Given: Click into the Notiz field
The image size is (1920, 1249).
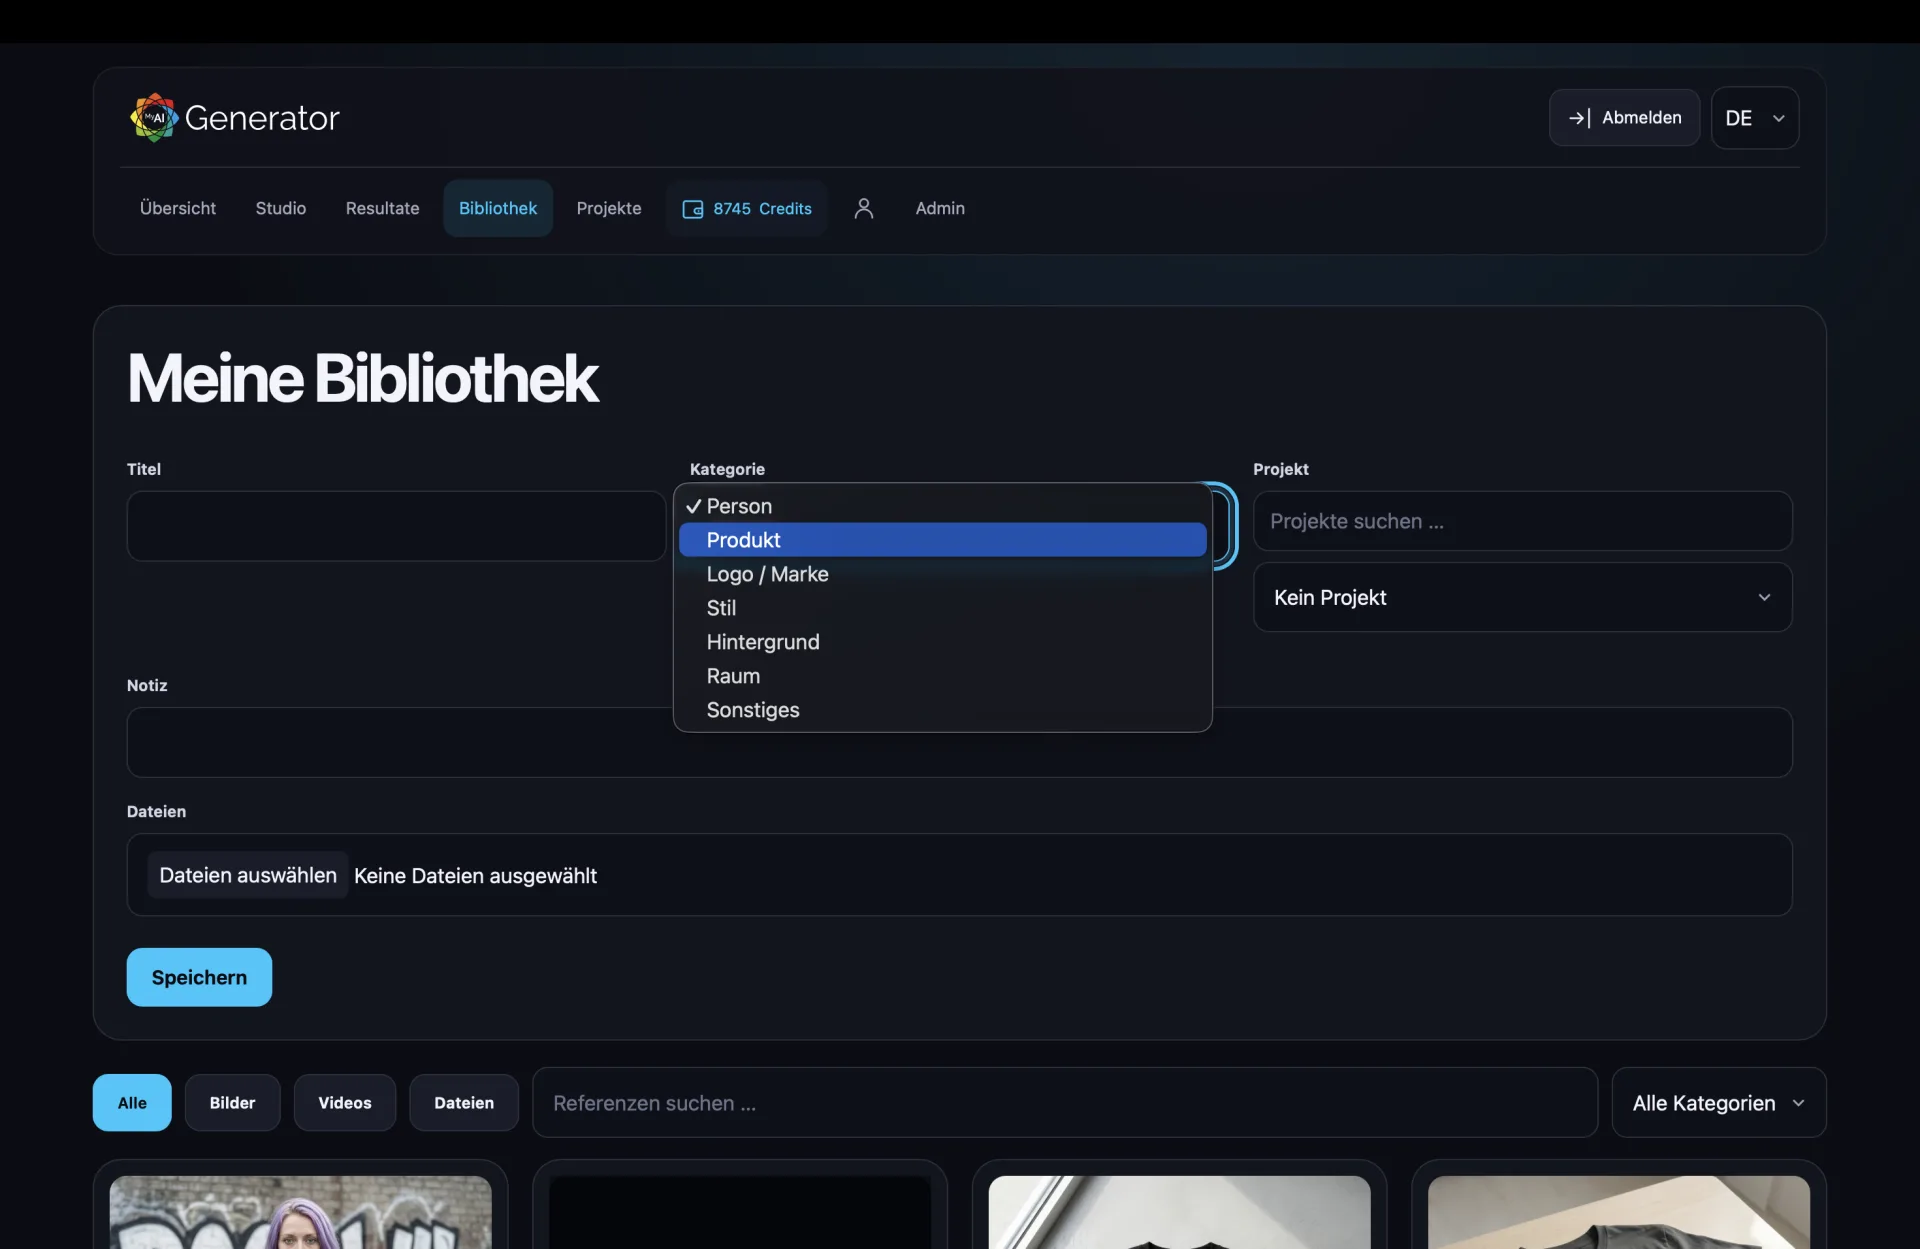Looking at the screenshot, I should pyautogui.click(x=959, y=742).
